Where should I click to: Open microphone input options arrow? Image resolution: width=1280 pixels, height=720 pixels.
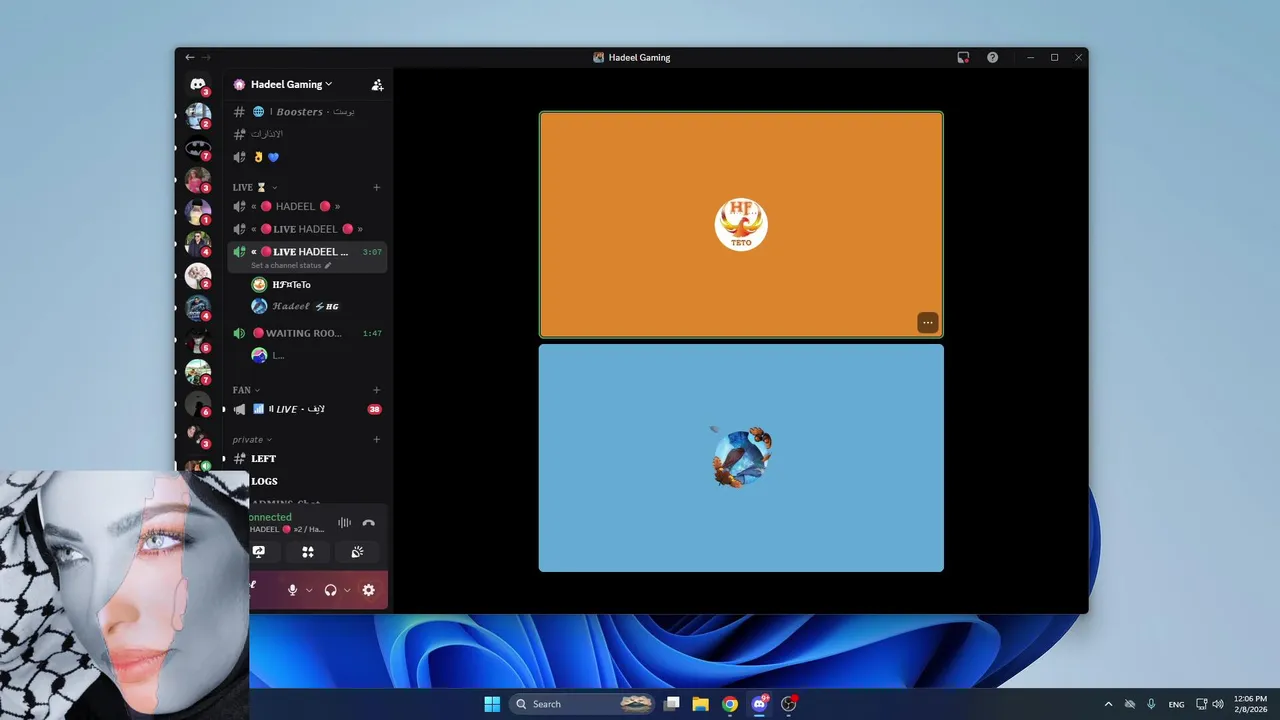tap(309, 590)
